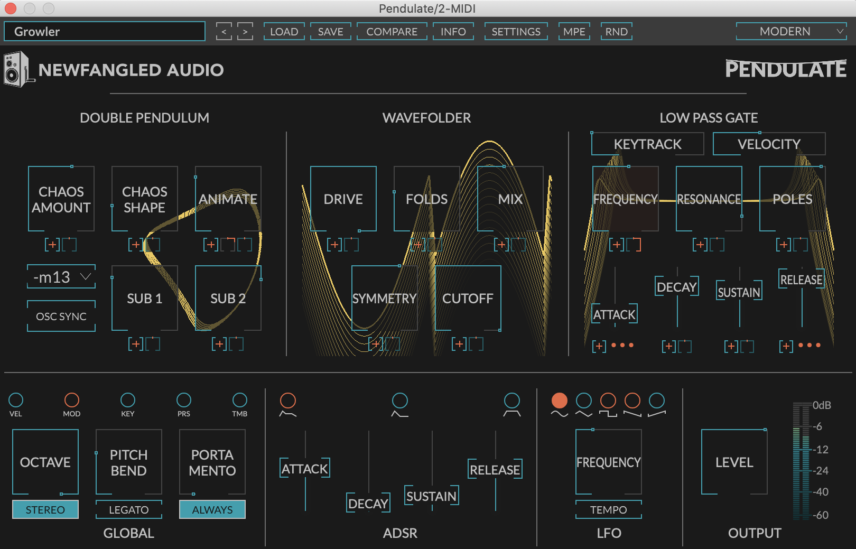Select the MOD modulation source circle
The height and width of the screenshot is (549, 856).
72,400
